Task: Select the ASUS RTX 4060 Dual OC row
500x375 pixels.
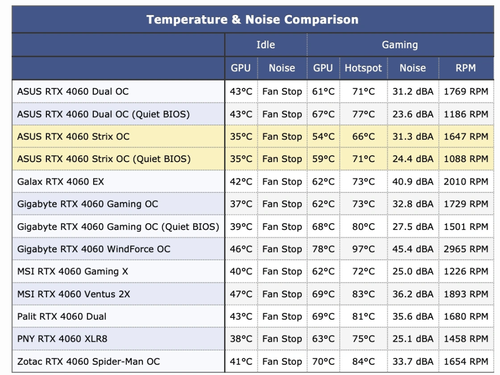Action: (x=253, y=91)
